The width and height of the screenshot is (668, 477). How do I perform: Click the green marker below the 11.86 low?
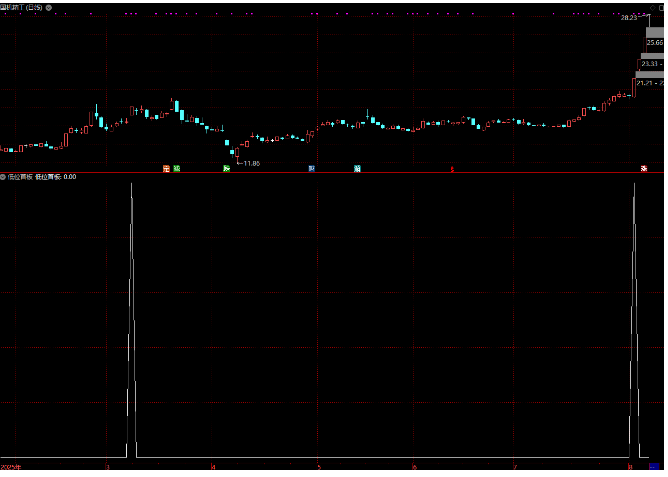pos(227,169)
